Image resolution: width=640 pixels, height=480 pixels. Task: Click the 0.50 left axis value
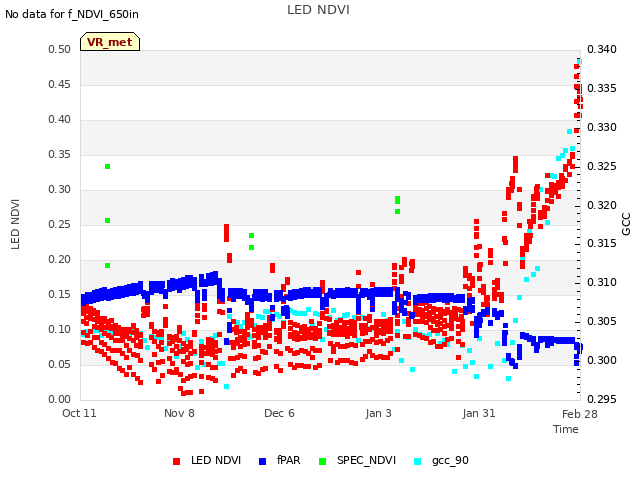[59, 50]
